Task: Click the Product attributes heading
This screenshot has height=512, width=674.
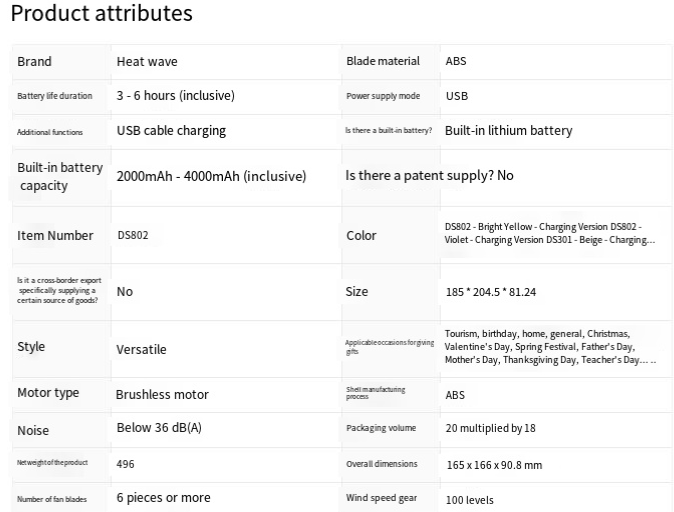Action: pyautogui.click(x=101, y=13)
